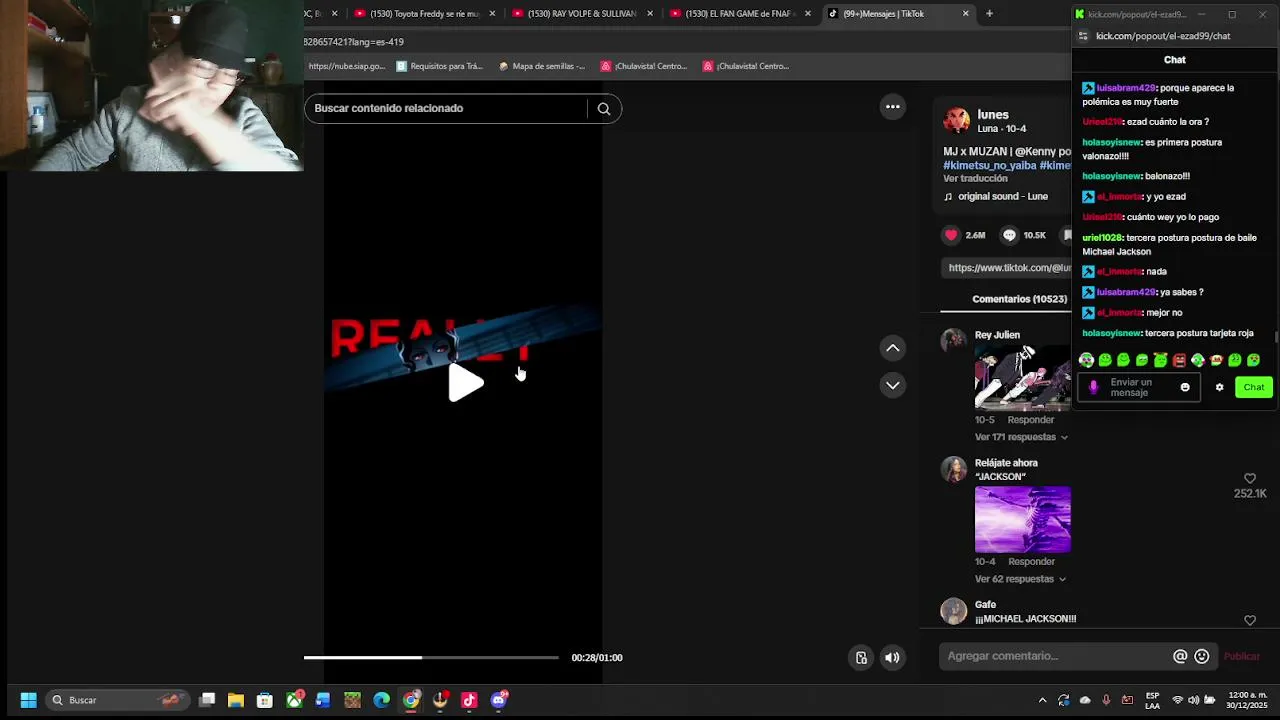Insert the first emote in Kick emote row
Viewport: 1280px width, 720px height.
pos(1086,360)
